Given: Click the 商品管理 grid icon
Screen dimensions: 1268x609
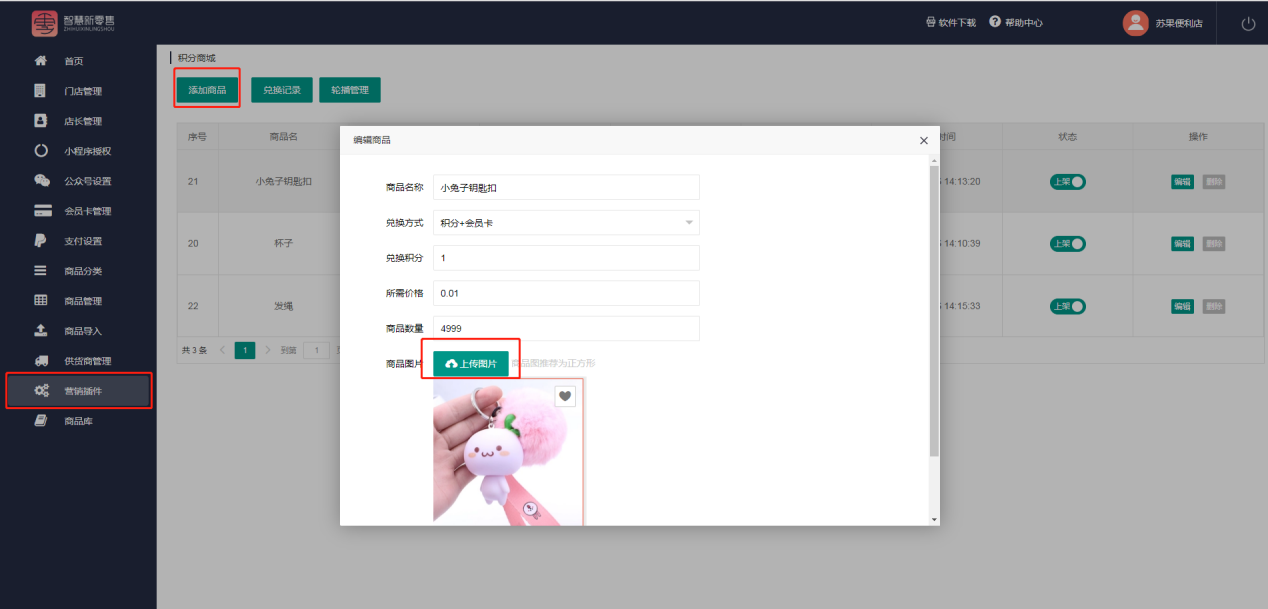Looking at the screenshot, I should pyautogui.click(x=41, y=301).
